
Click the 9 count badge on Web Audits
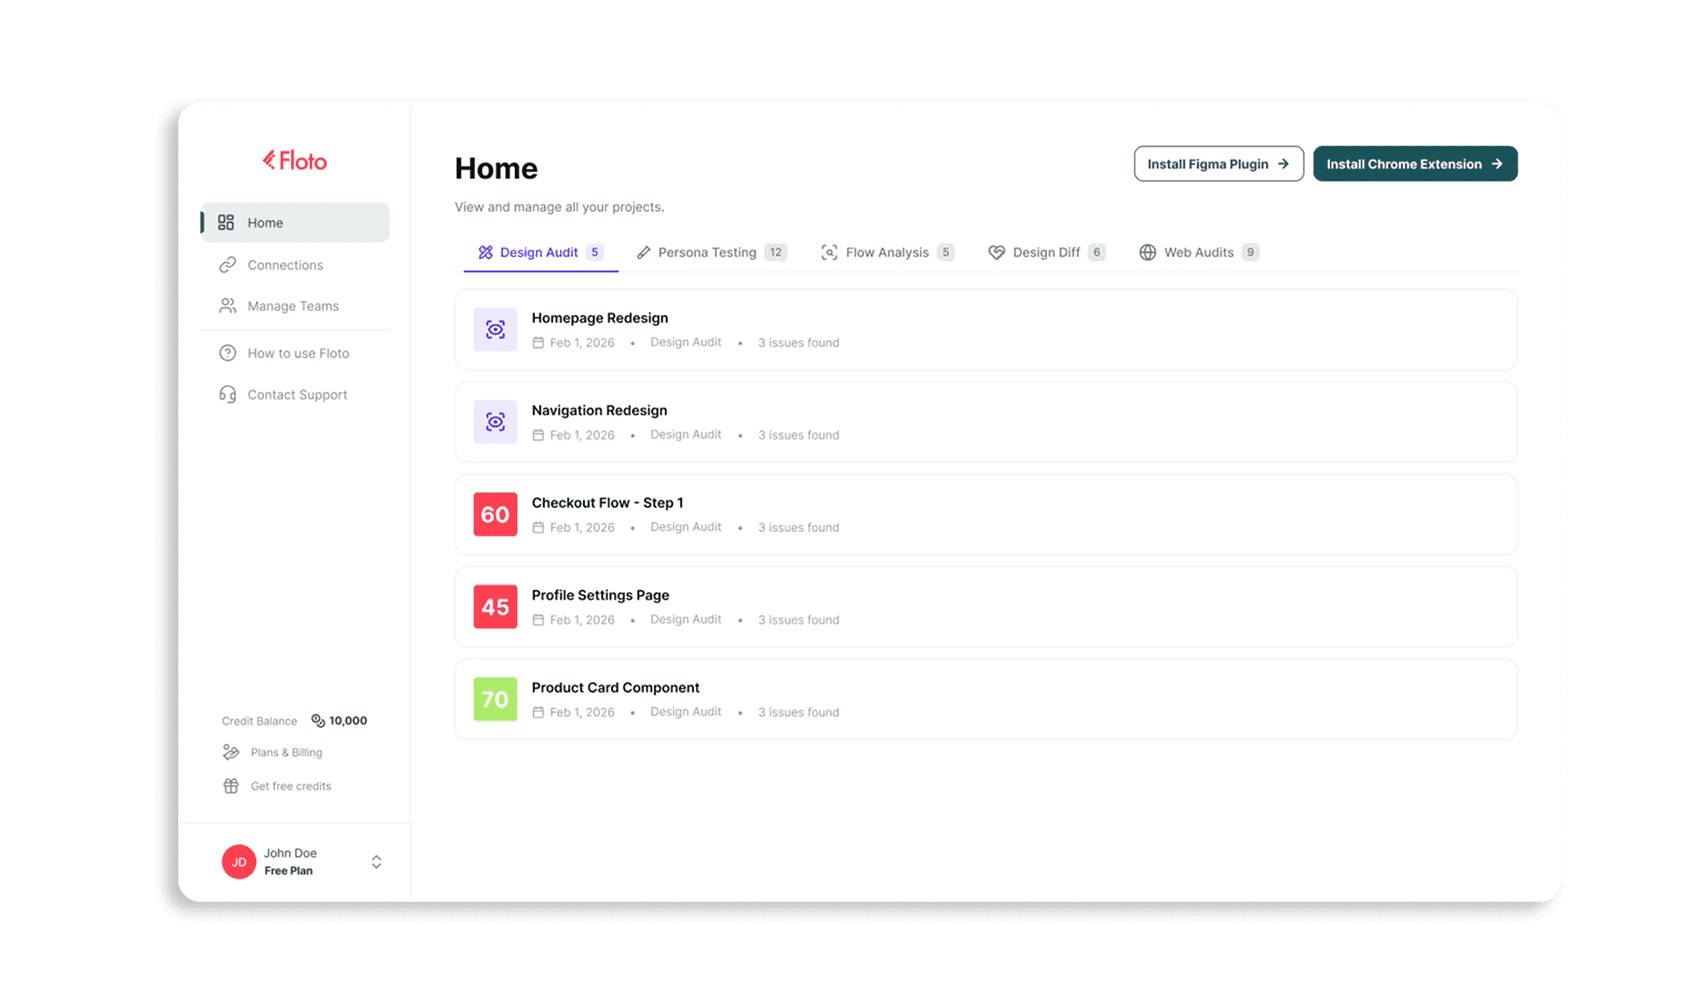pos(1250,252)
